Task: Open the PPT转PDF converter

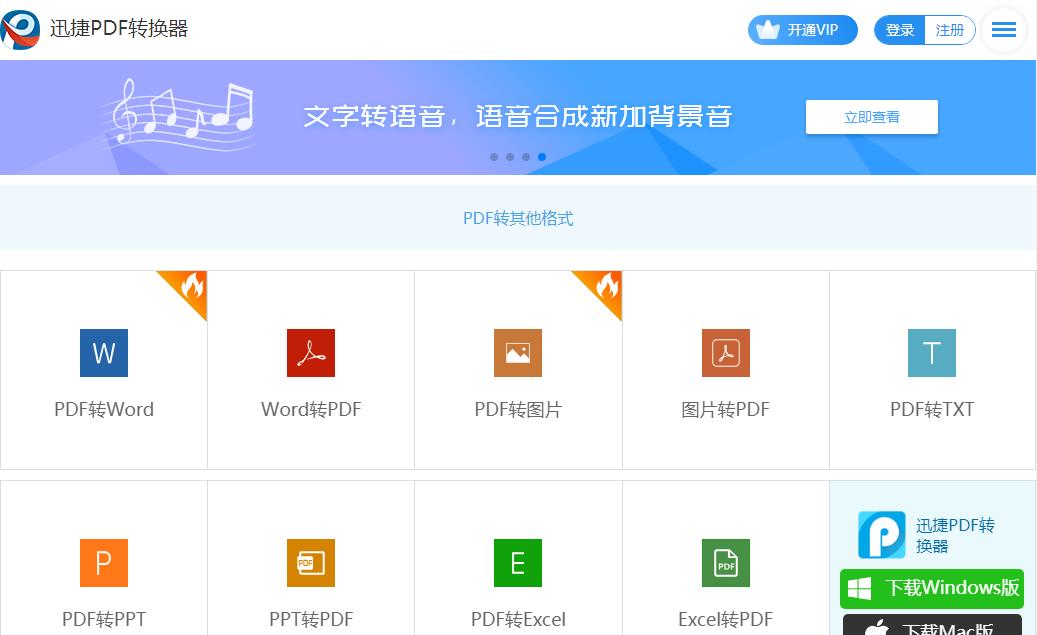Action: 311,580
